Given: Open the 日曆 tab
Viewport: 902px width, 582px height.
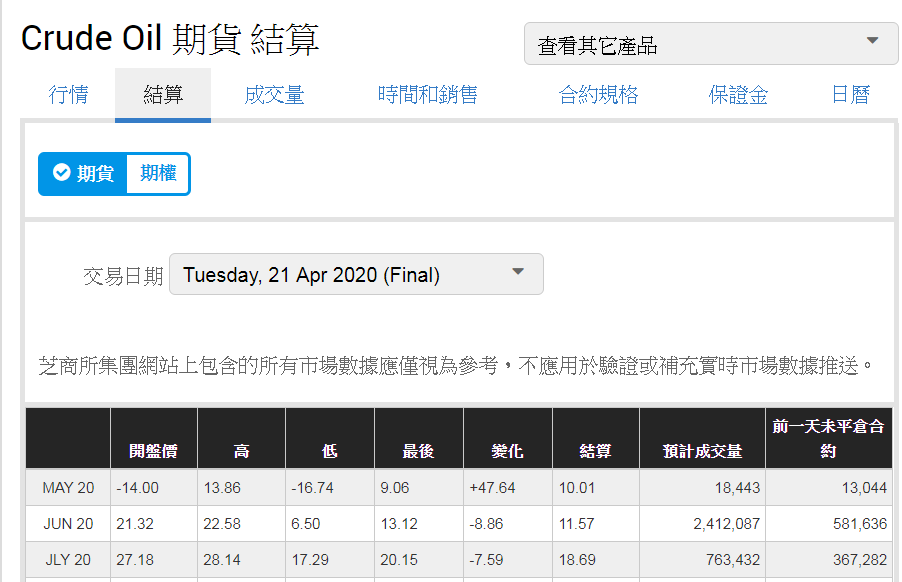Looking at the screenshot, I should pos(850,95).
